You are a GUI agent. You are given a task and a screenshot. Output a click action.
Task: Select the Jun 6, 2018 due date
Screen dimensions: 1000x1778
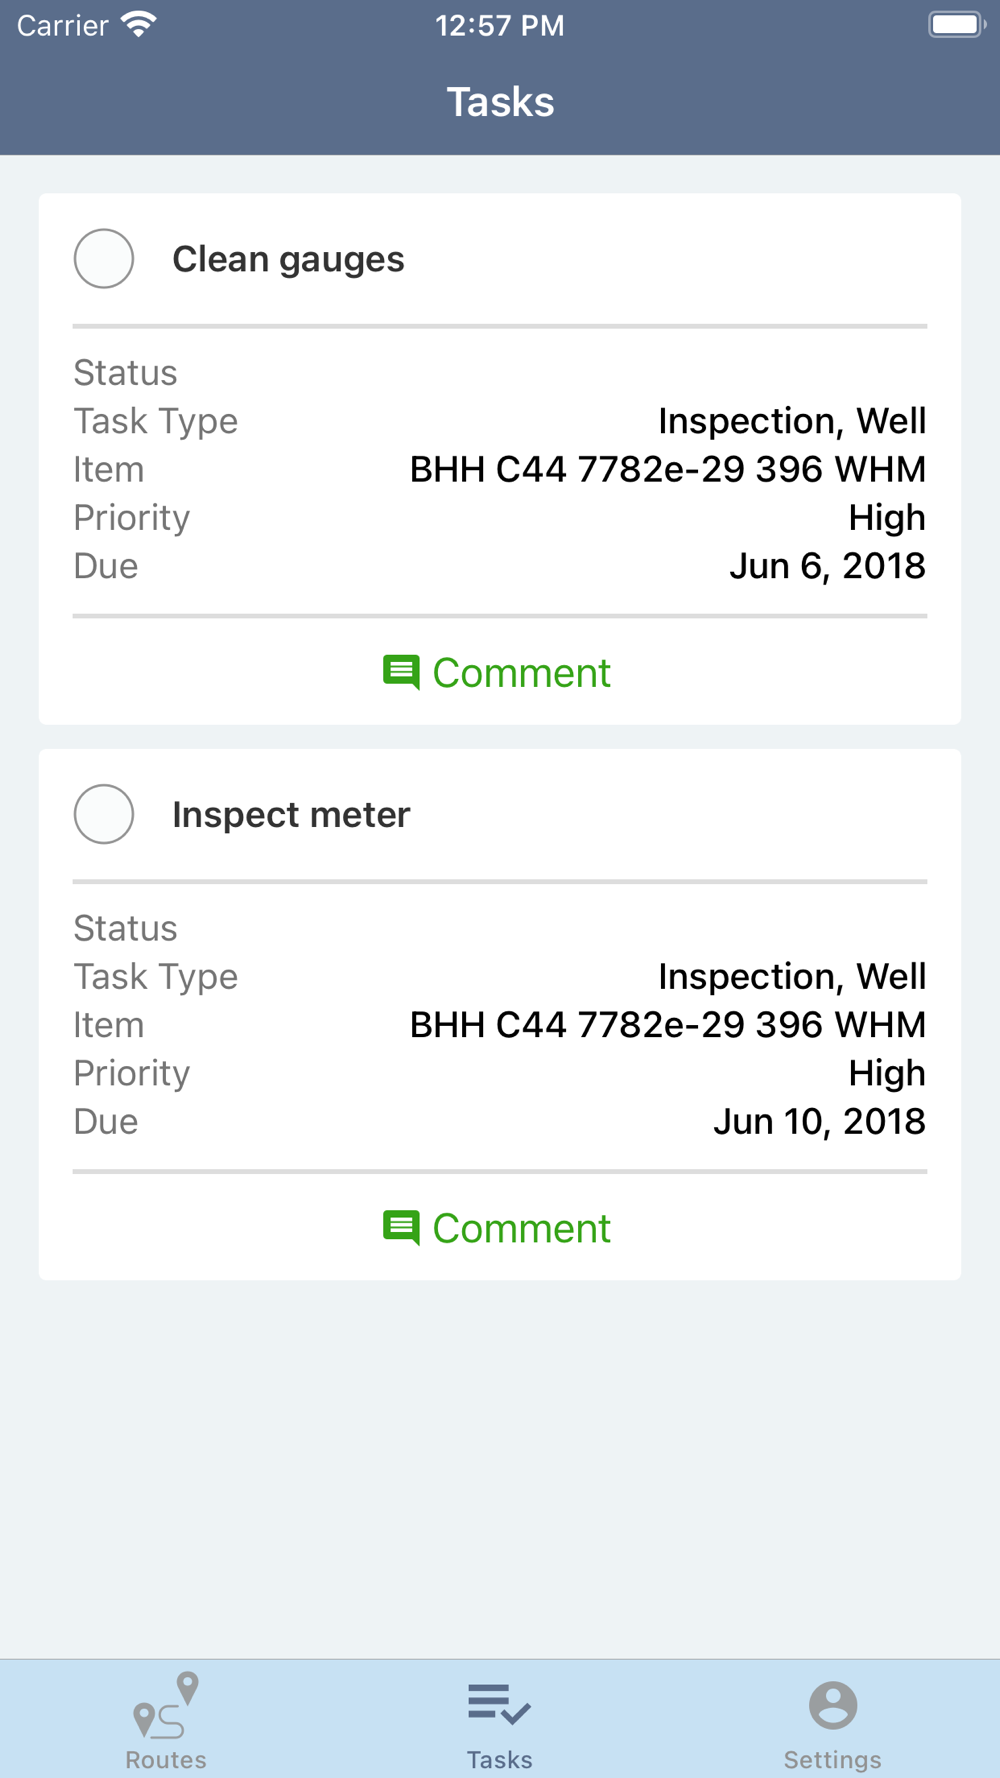[827, 566]
